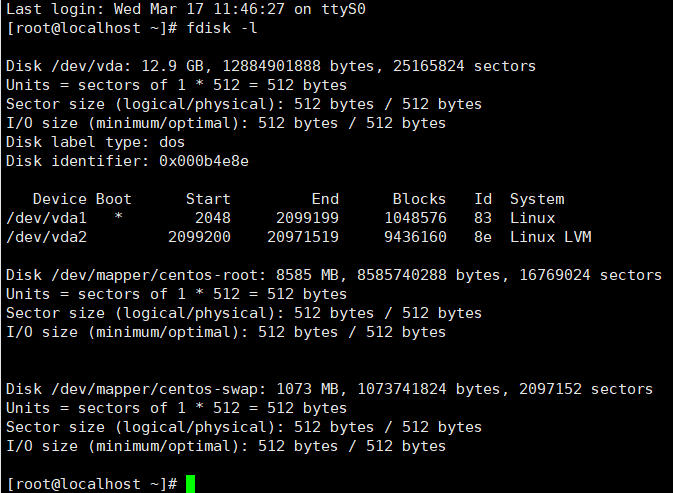Click the bottom [root@localhost ~]# prompt
This screenshot has width=673, height=493.
click(x=92, y=484)
